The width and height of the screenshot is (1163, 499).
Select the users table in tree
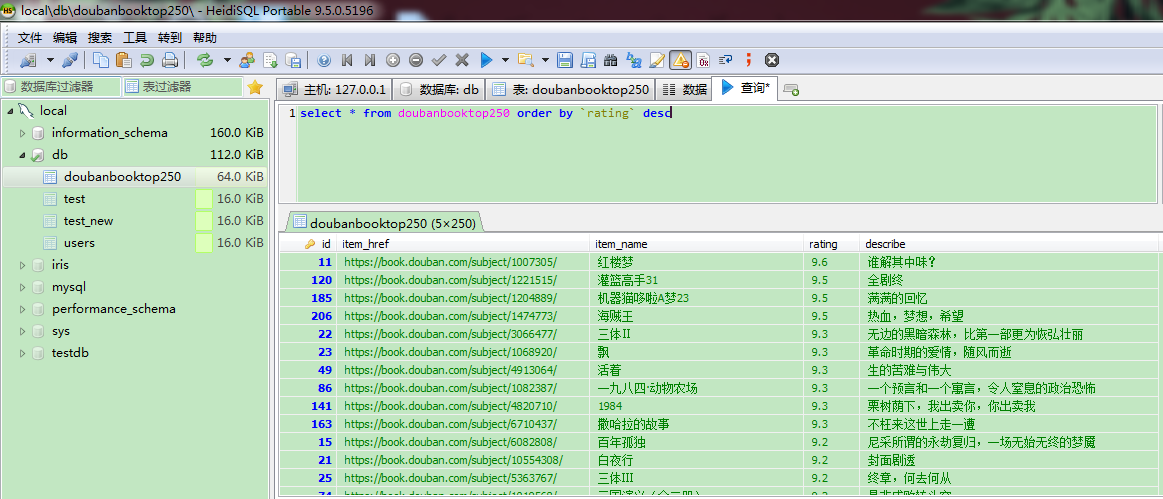[x=79, y=243]
